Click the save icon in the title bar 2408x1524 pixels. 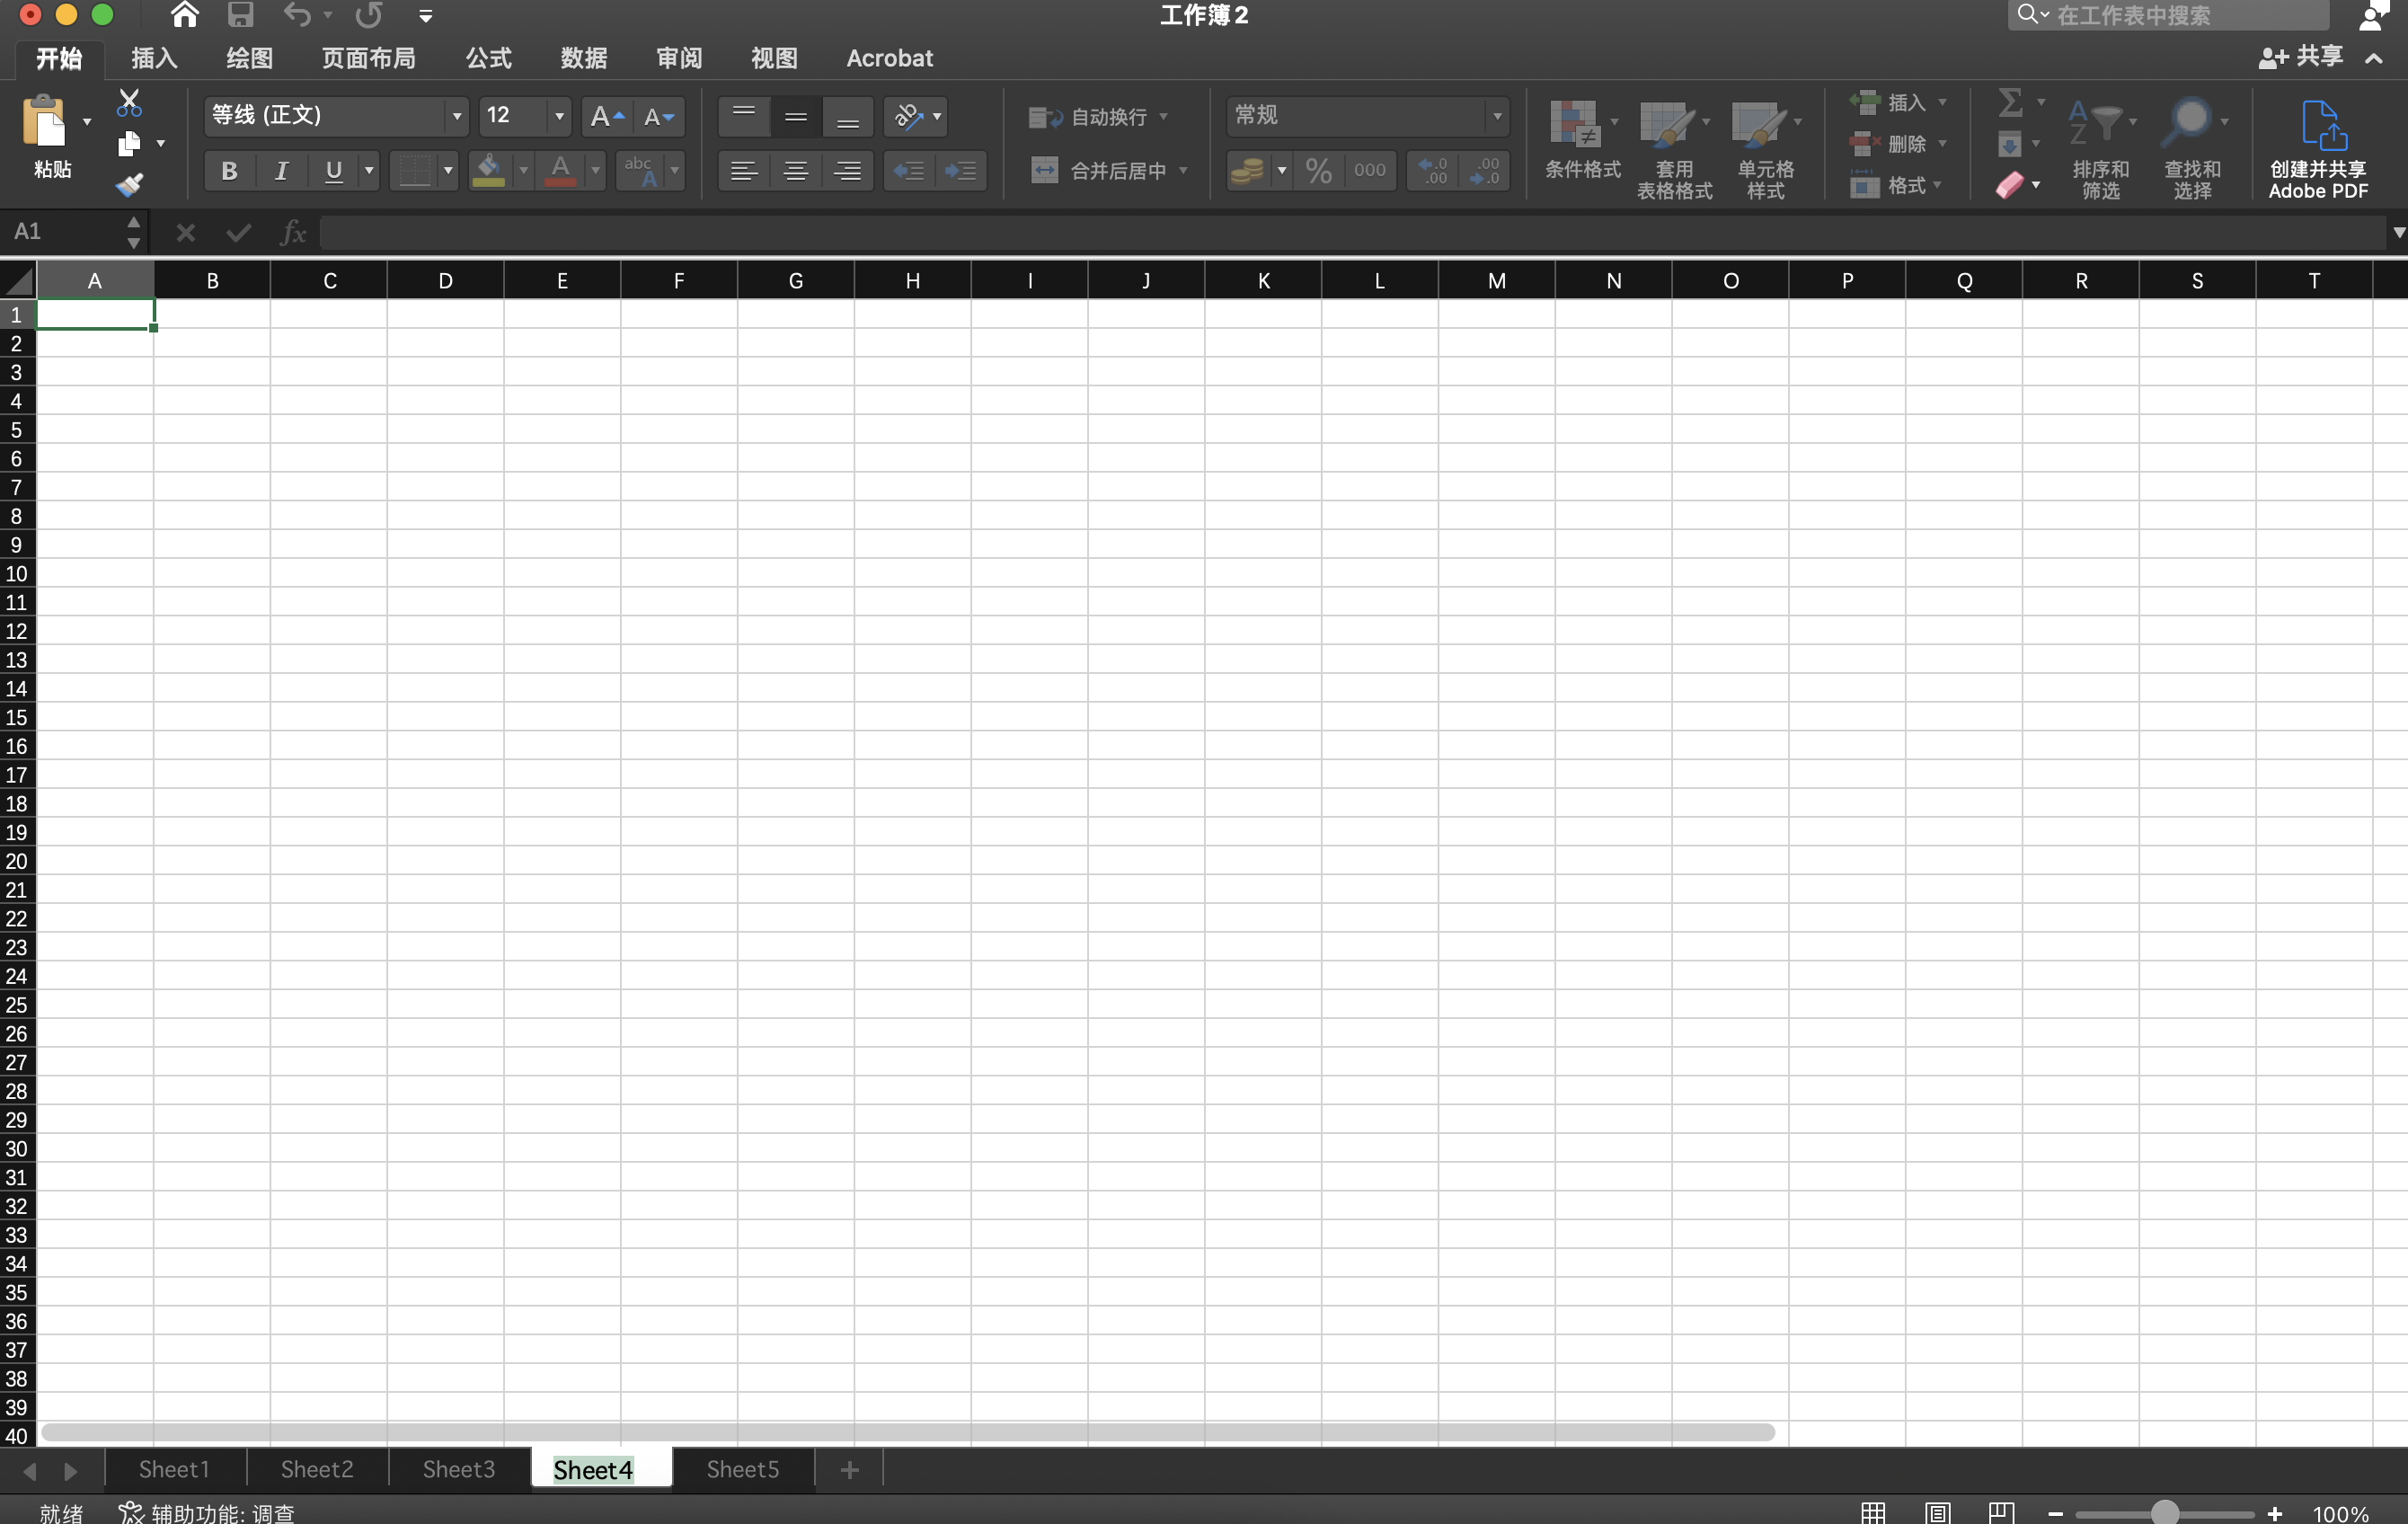(239, 15)
